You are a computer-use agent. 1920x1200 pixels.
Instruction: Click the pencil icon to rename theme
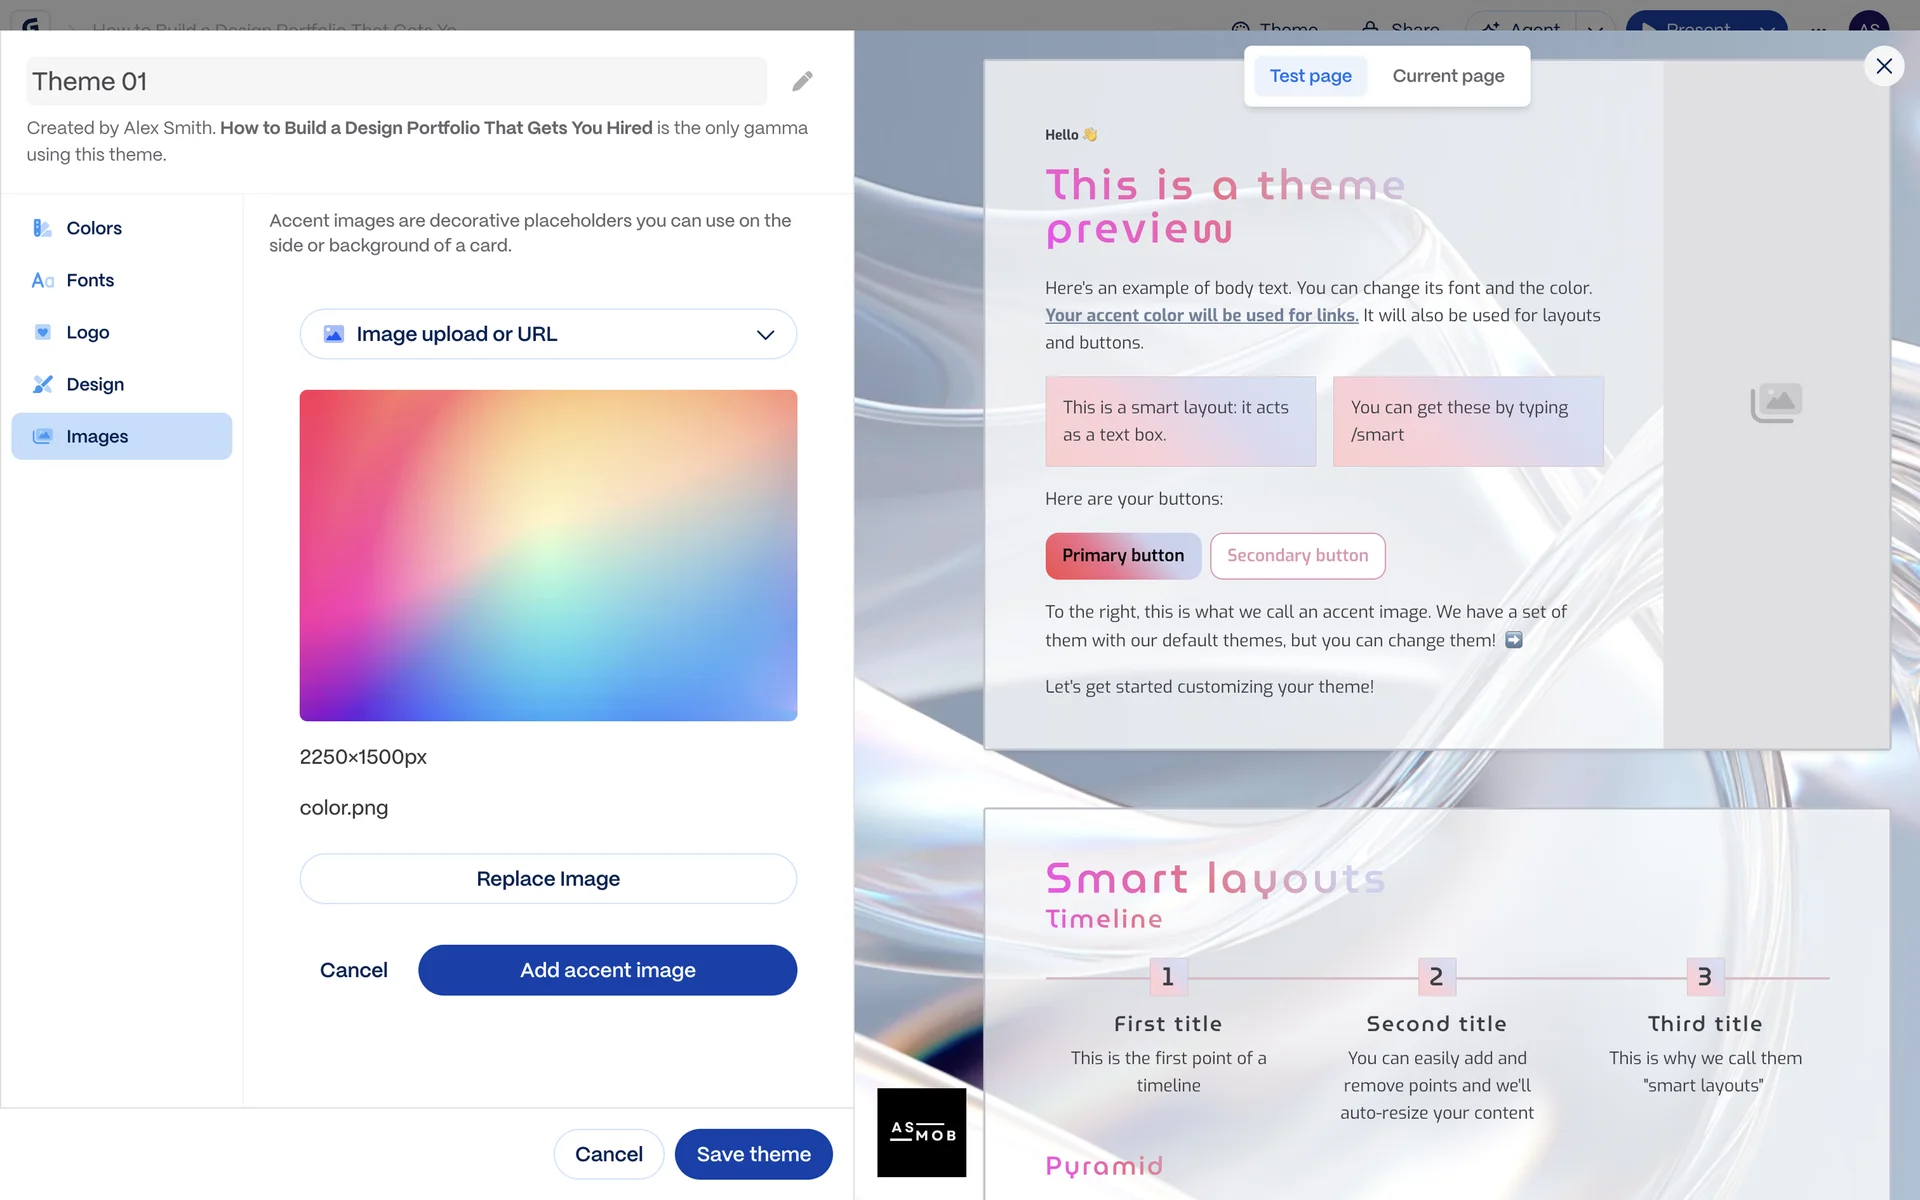coord(802,81)
